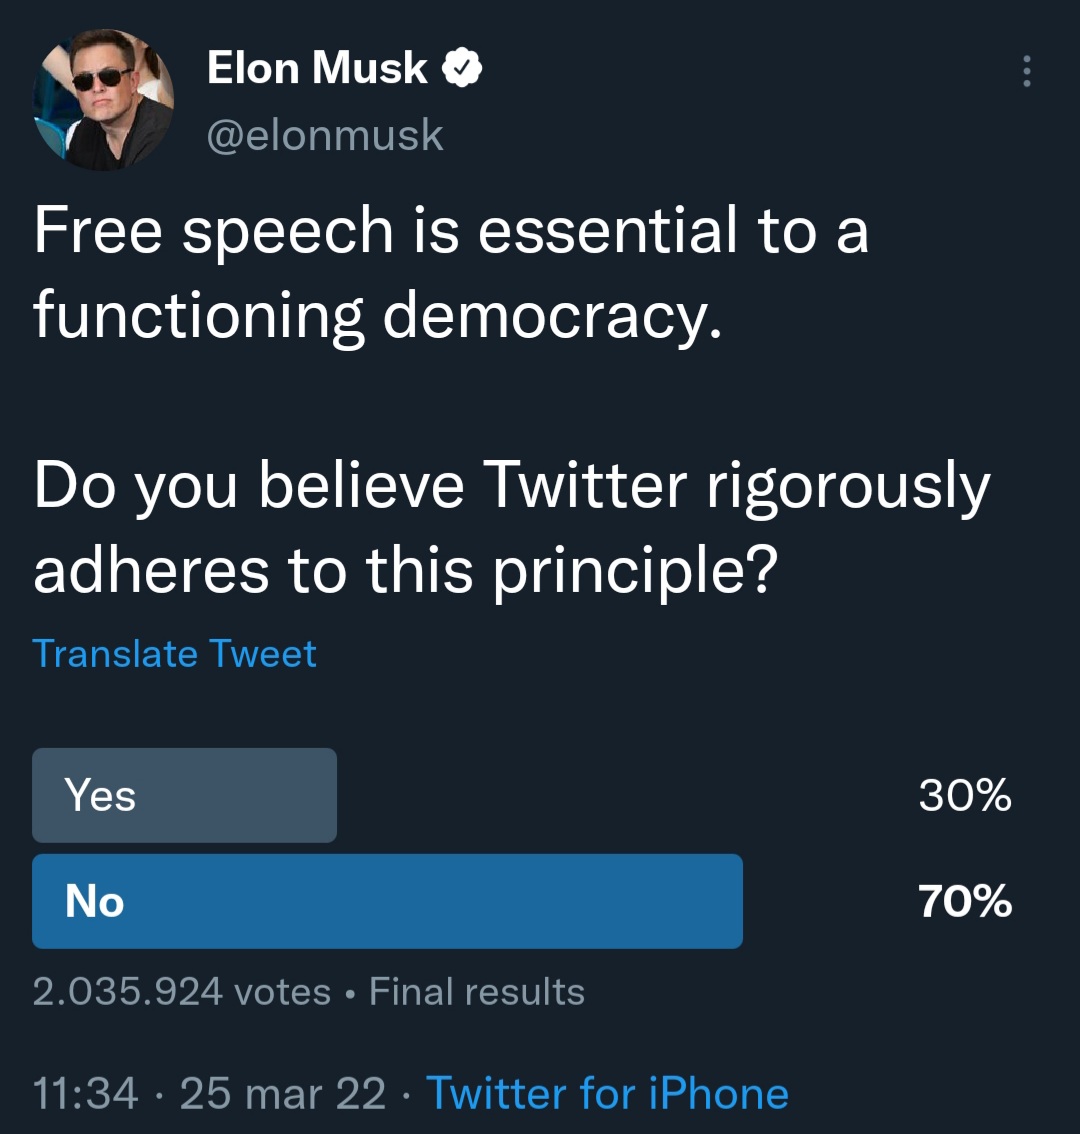Open the @elonmusk handle
The height and width of the screenshot is (1134, 1080).
325,135
